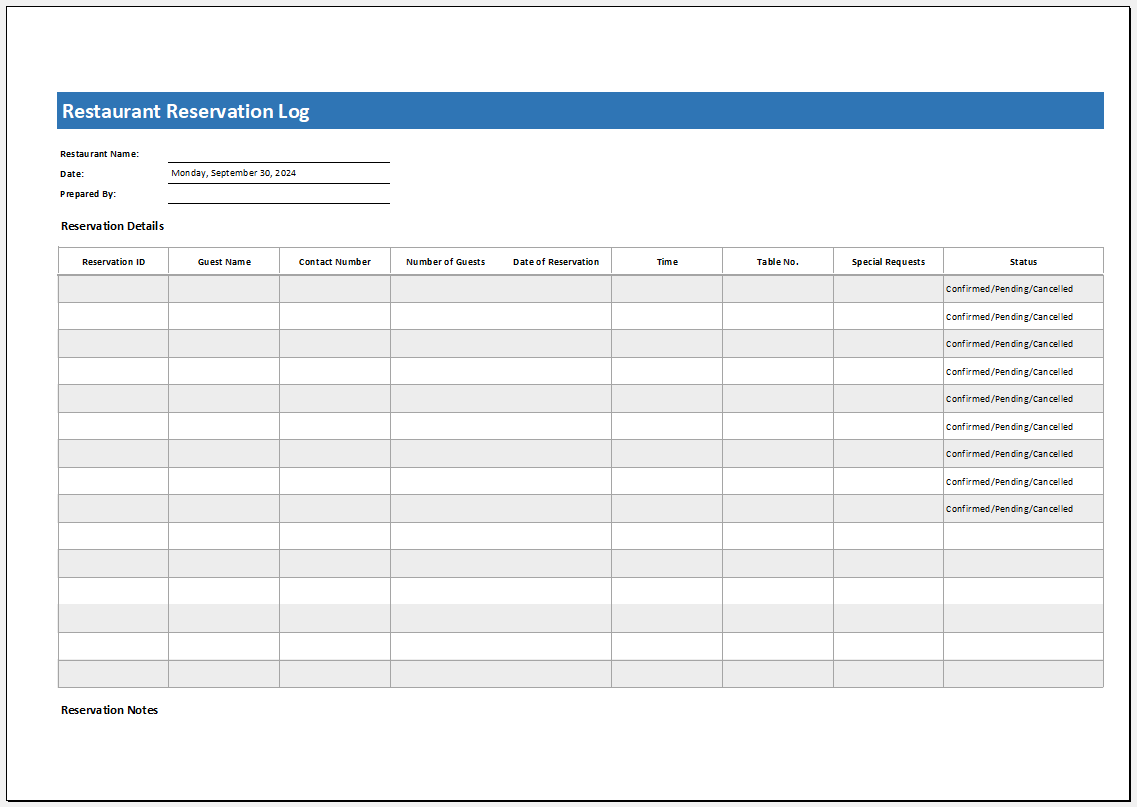Click the first empty Reservation ID cell
The height and width of the screenshot is (807, 1137).
pos(112,288)
